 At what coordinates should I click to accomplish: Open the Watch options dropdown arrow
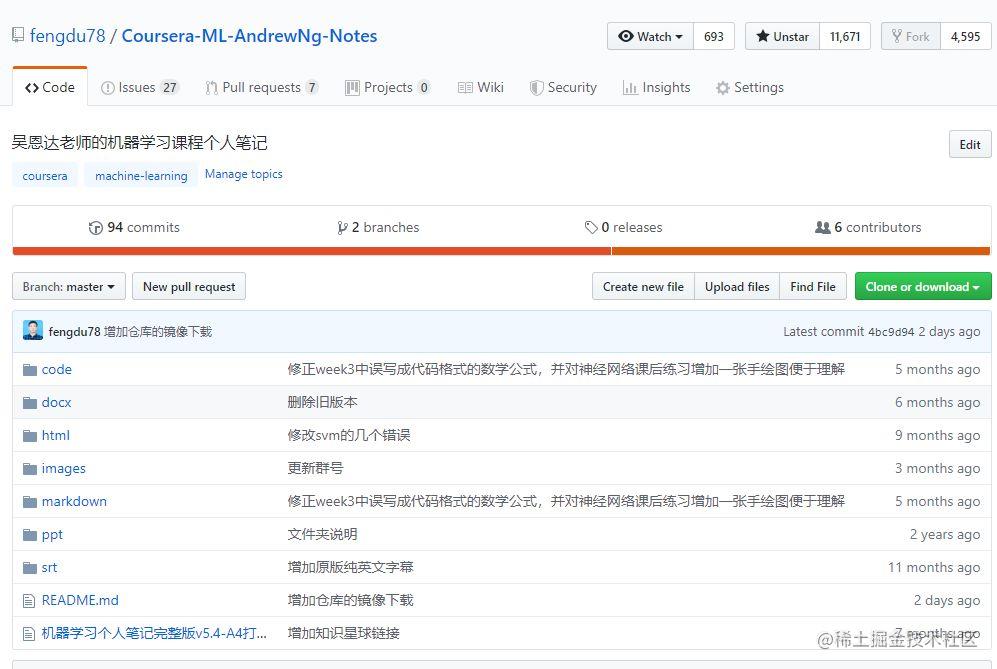tap(677, 36)
